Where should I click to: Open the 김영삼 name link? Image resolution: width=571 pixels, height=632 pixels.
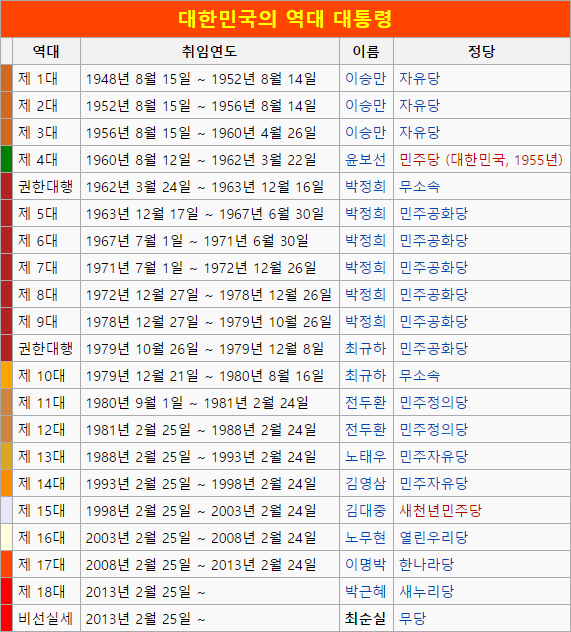pyautogui.click(x=365, y=483)
